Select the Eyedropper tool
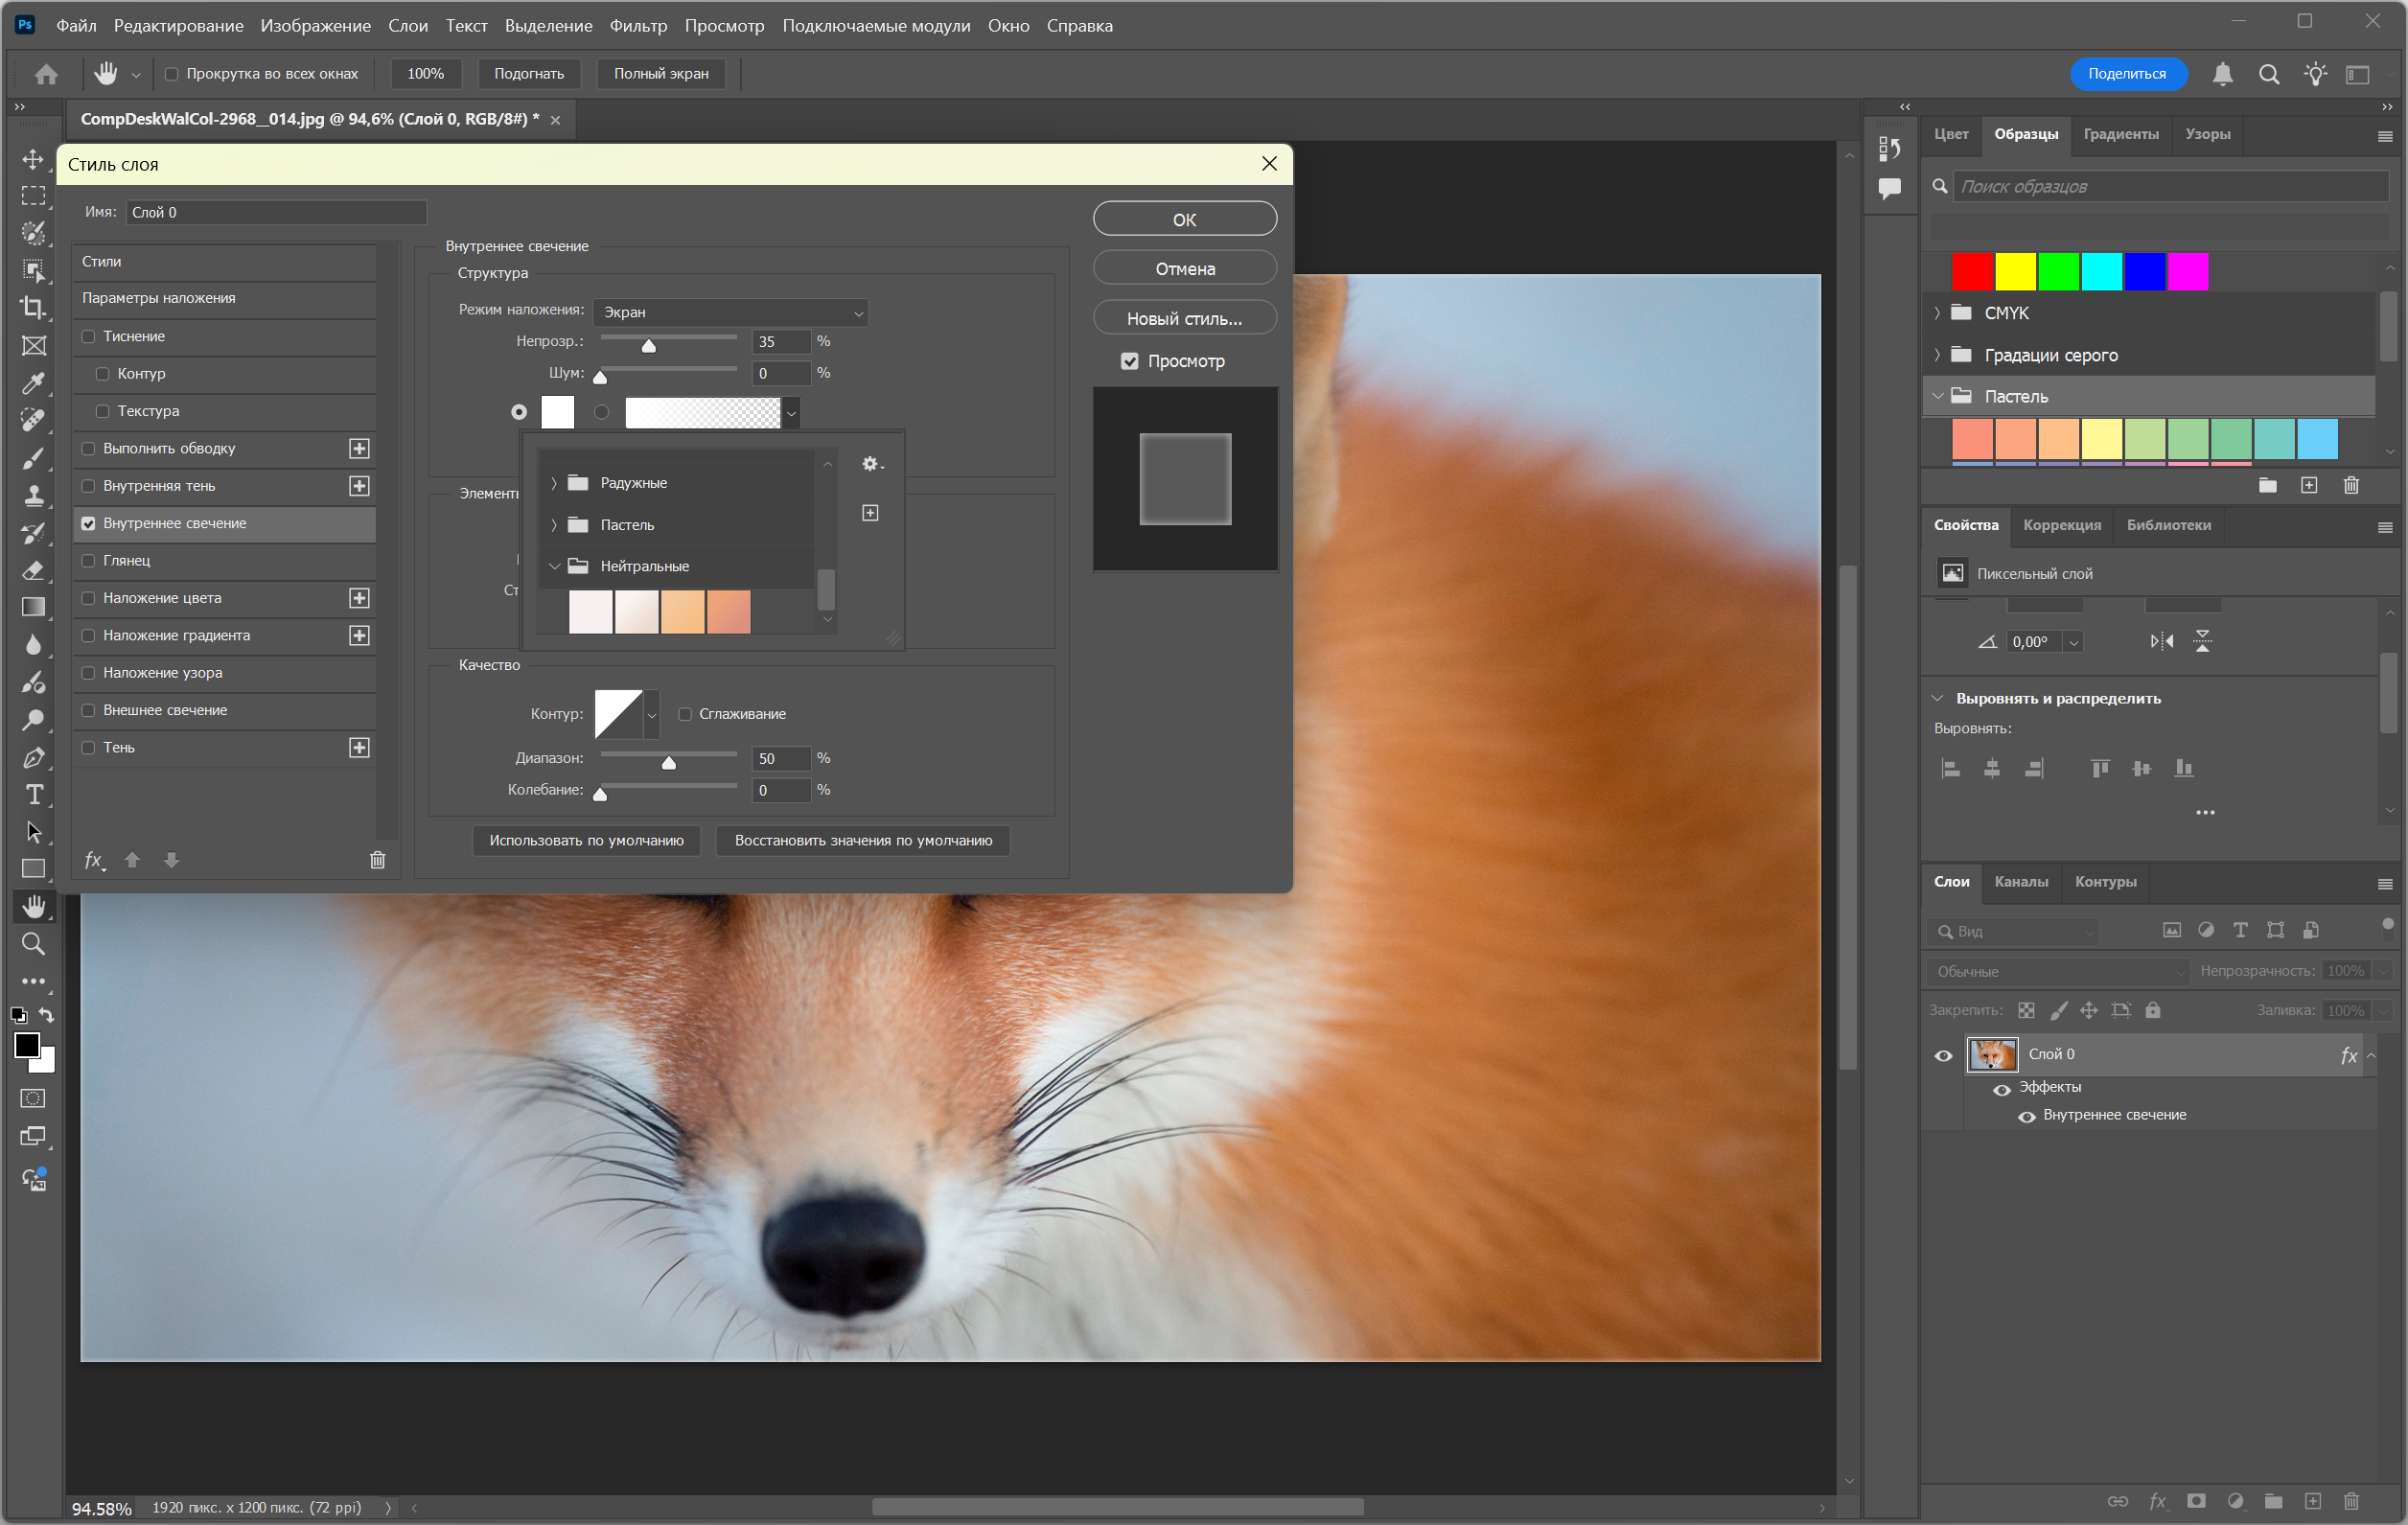 tap(33, 383)
